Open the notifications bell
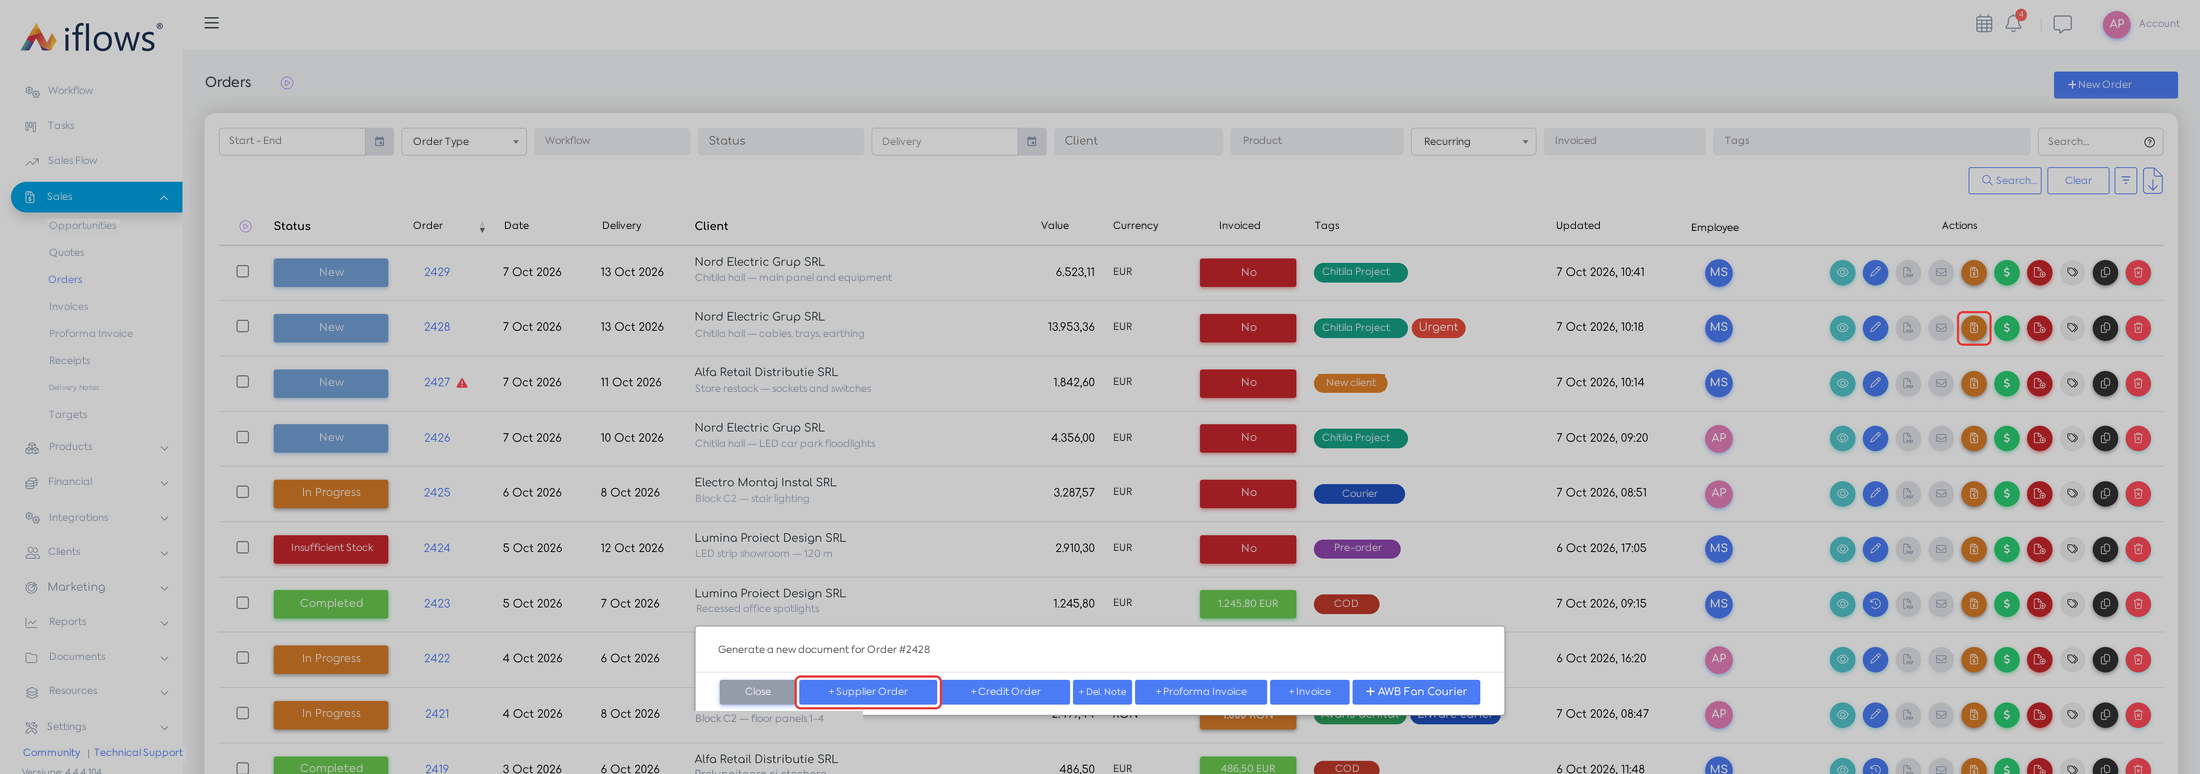Screen dimensions: 2200x774 tap(2013, 24)
